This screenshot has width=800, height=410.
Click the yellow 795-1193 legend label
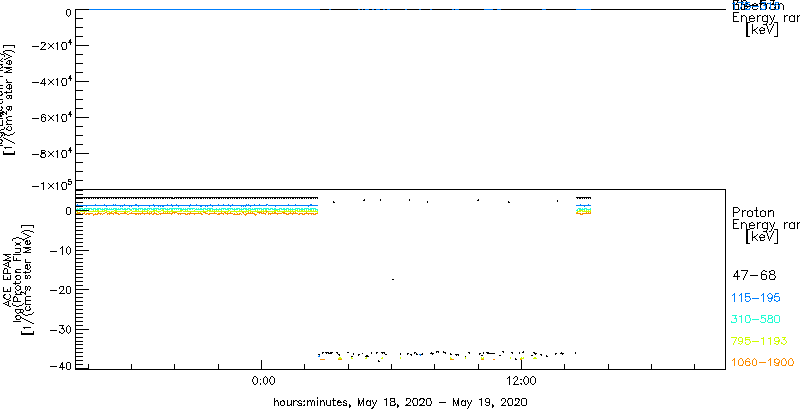click(x=759, y=341)
